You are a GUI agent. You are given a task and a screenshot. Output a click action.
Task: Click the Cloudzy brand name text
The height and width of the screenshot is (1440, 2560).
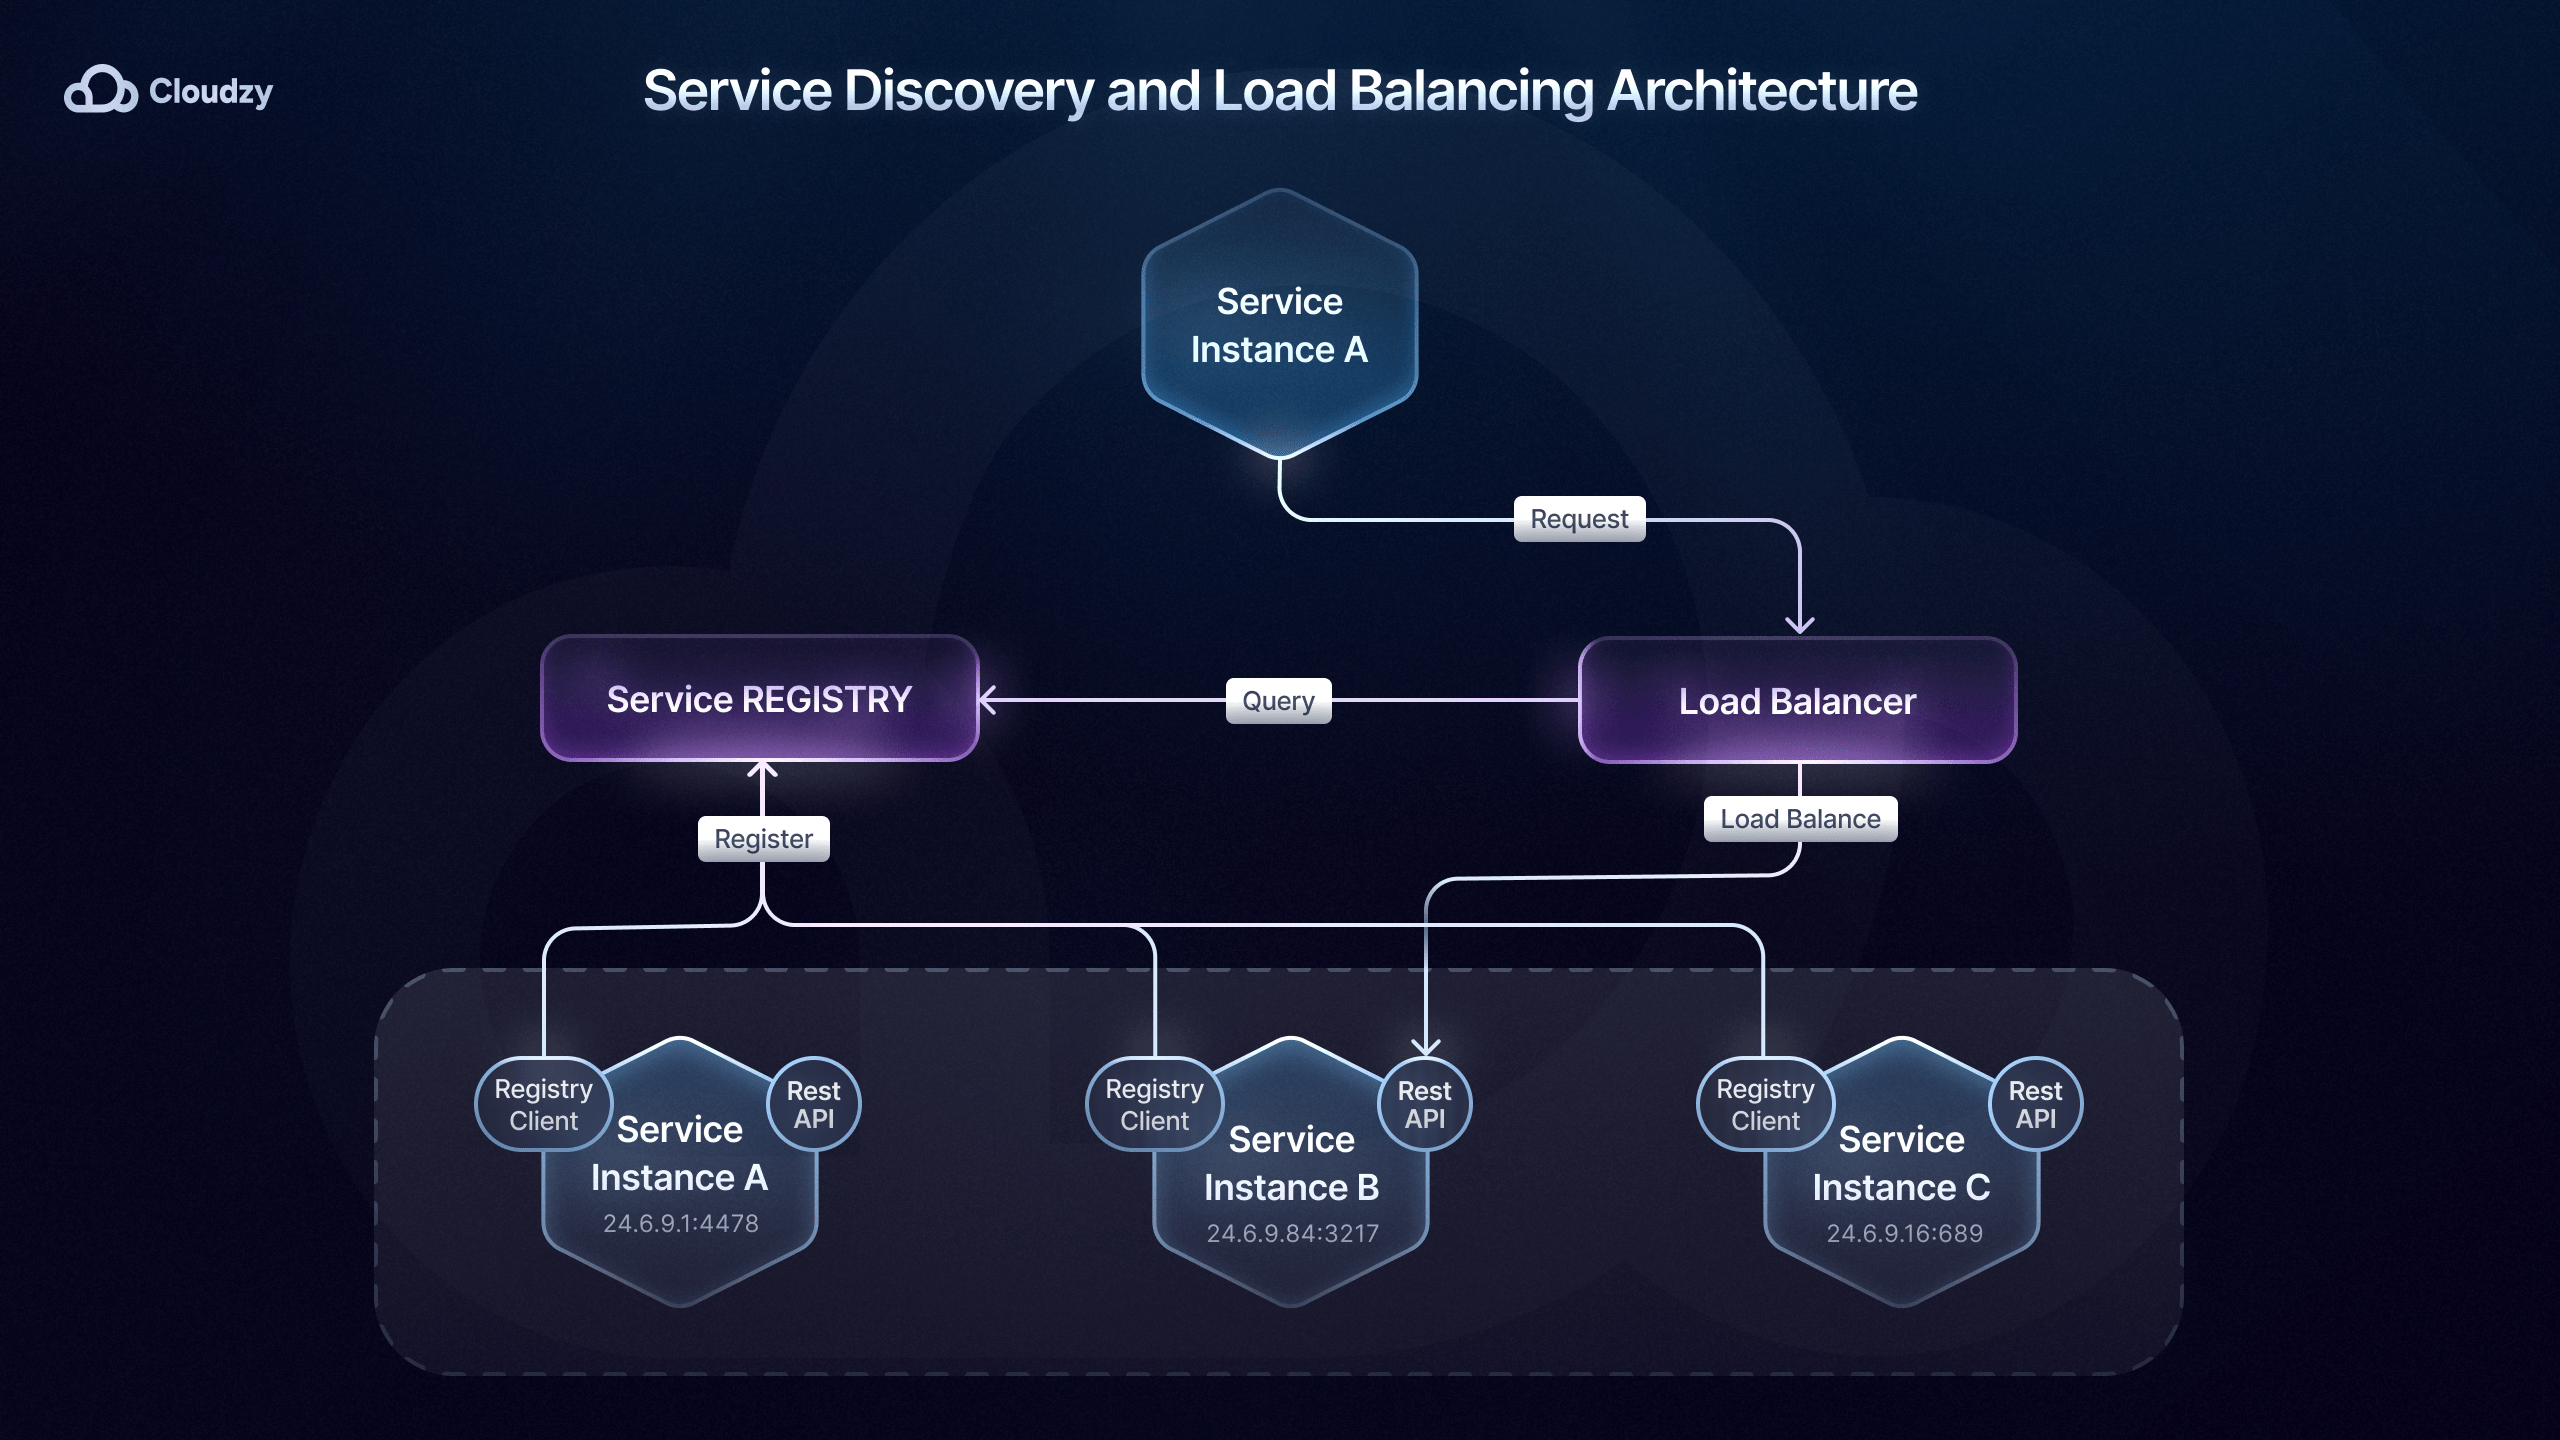click(x=211, y=92)
